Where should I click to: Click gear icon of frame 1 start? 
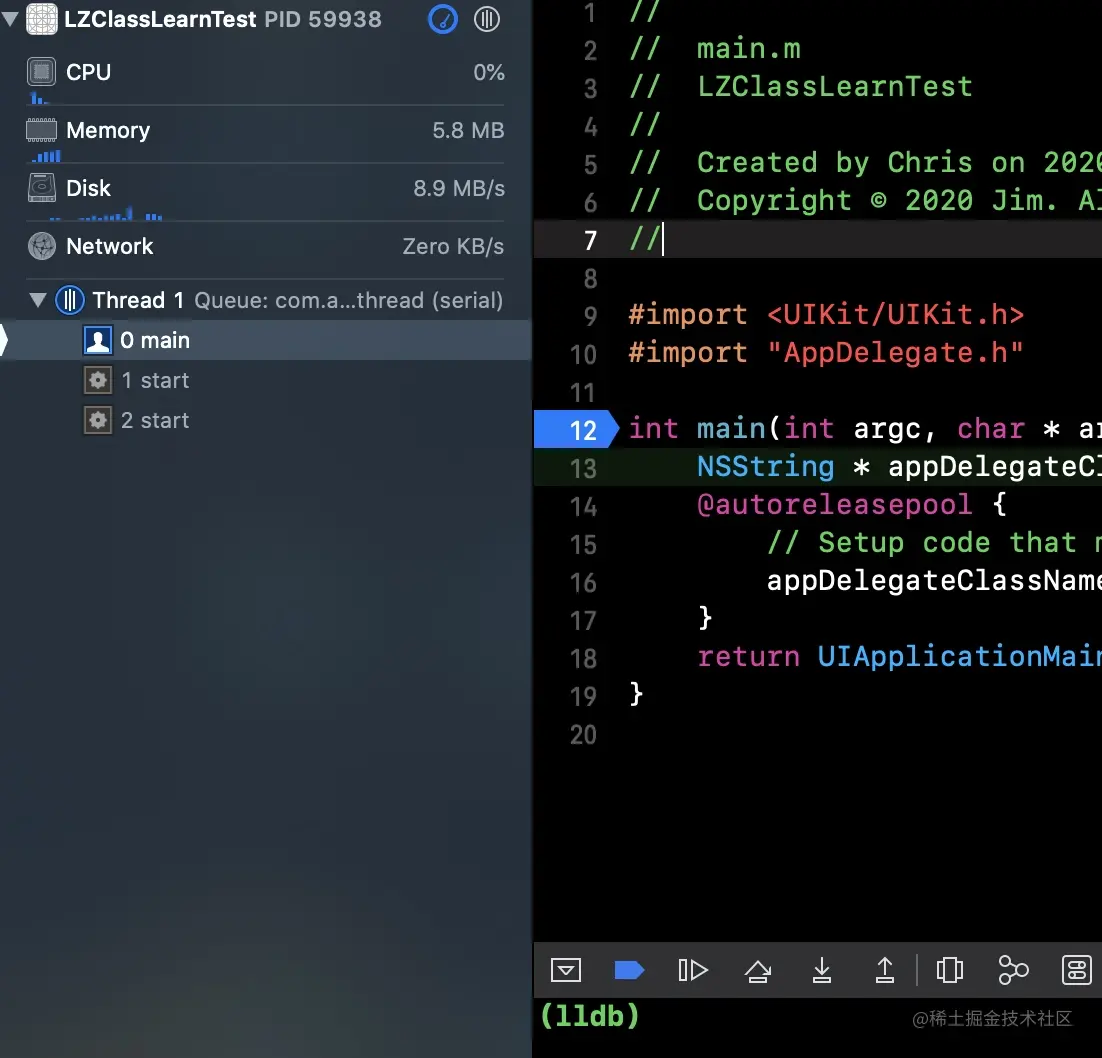point(98,380)
